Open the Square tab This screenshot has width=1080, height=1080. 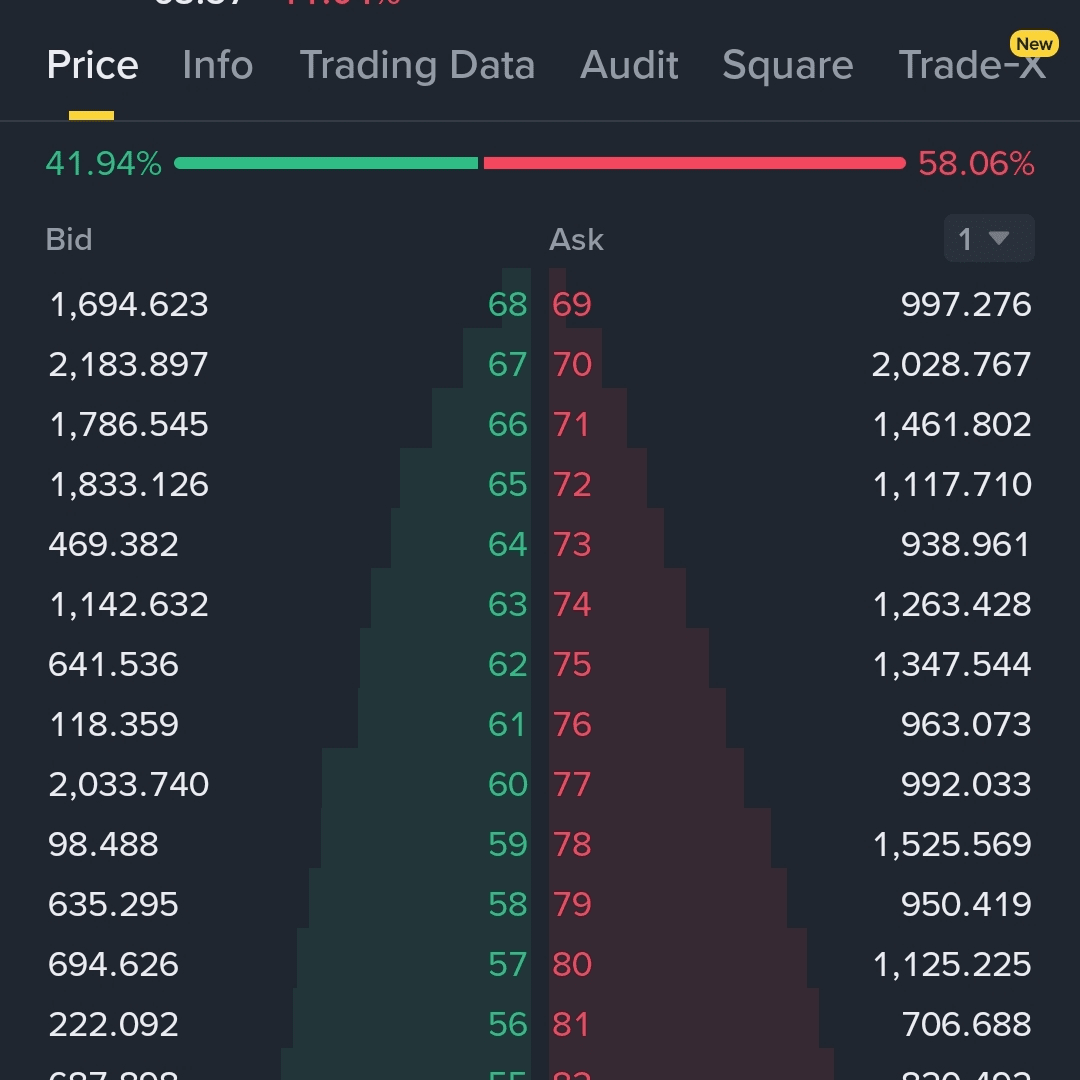[787, 65]
